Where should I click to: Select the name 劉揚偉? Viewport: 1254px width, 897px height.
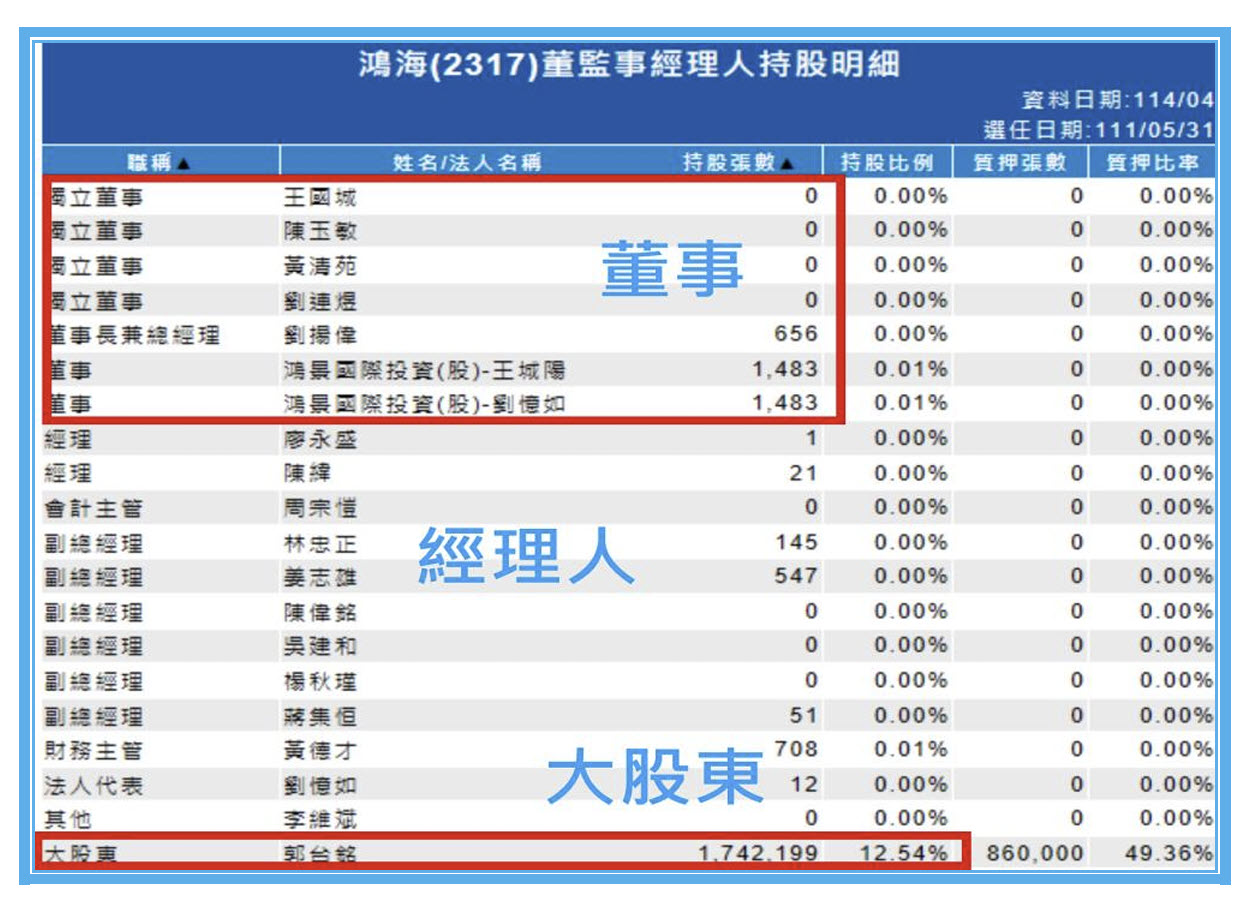click(x=320, y=334)
